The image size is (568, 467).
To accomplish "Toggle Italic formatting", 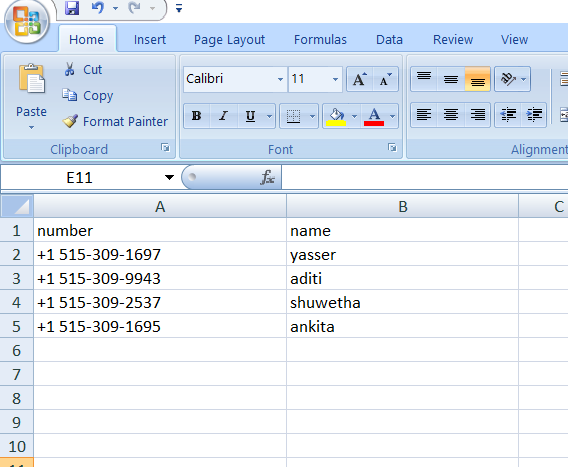I will [224, 116].
